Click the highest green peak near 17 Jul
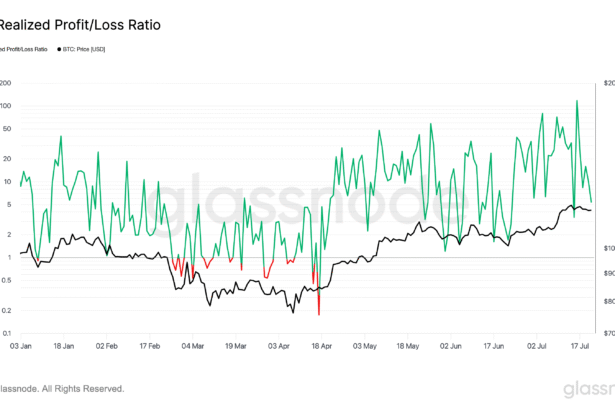The height and width of the screenshot is (410, 615). coord(577,101)
